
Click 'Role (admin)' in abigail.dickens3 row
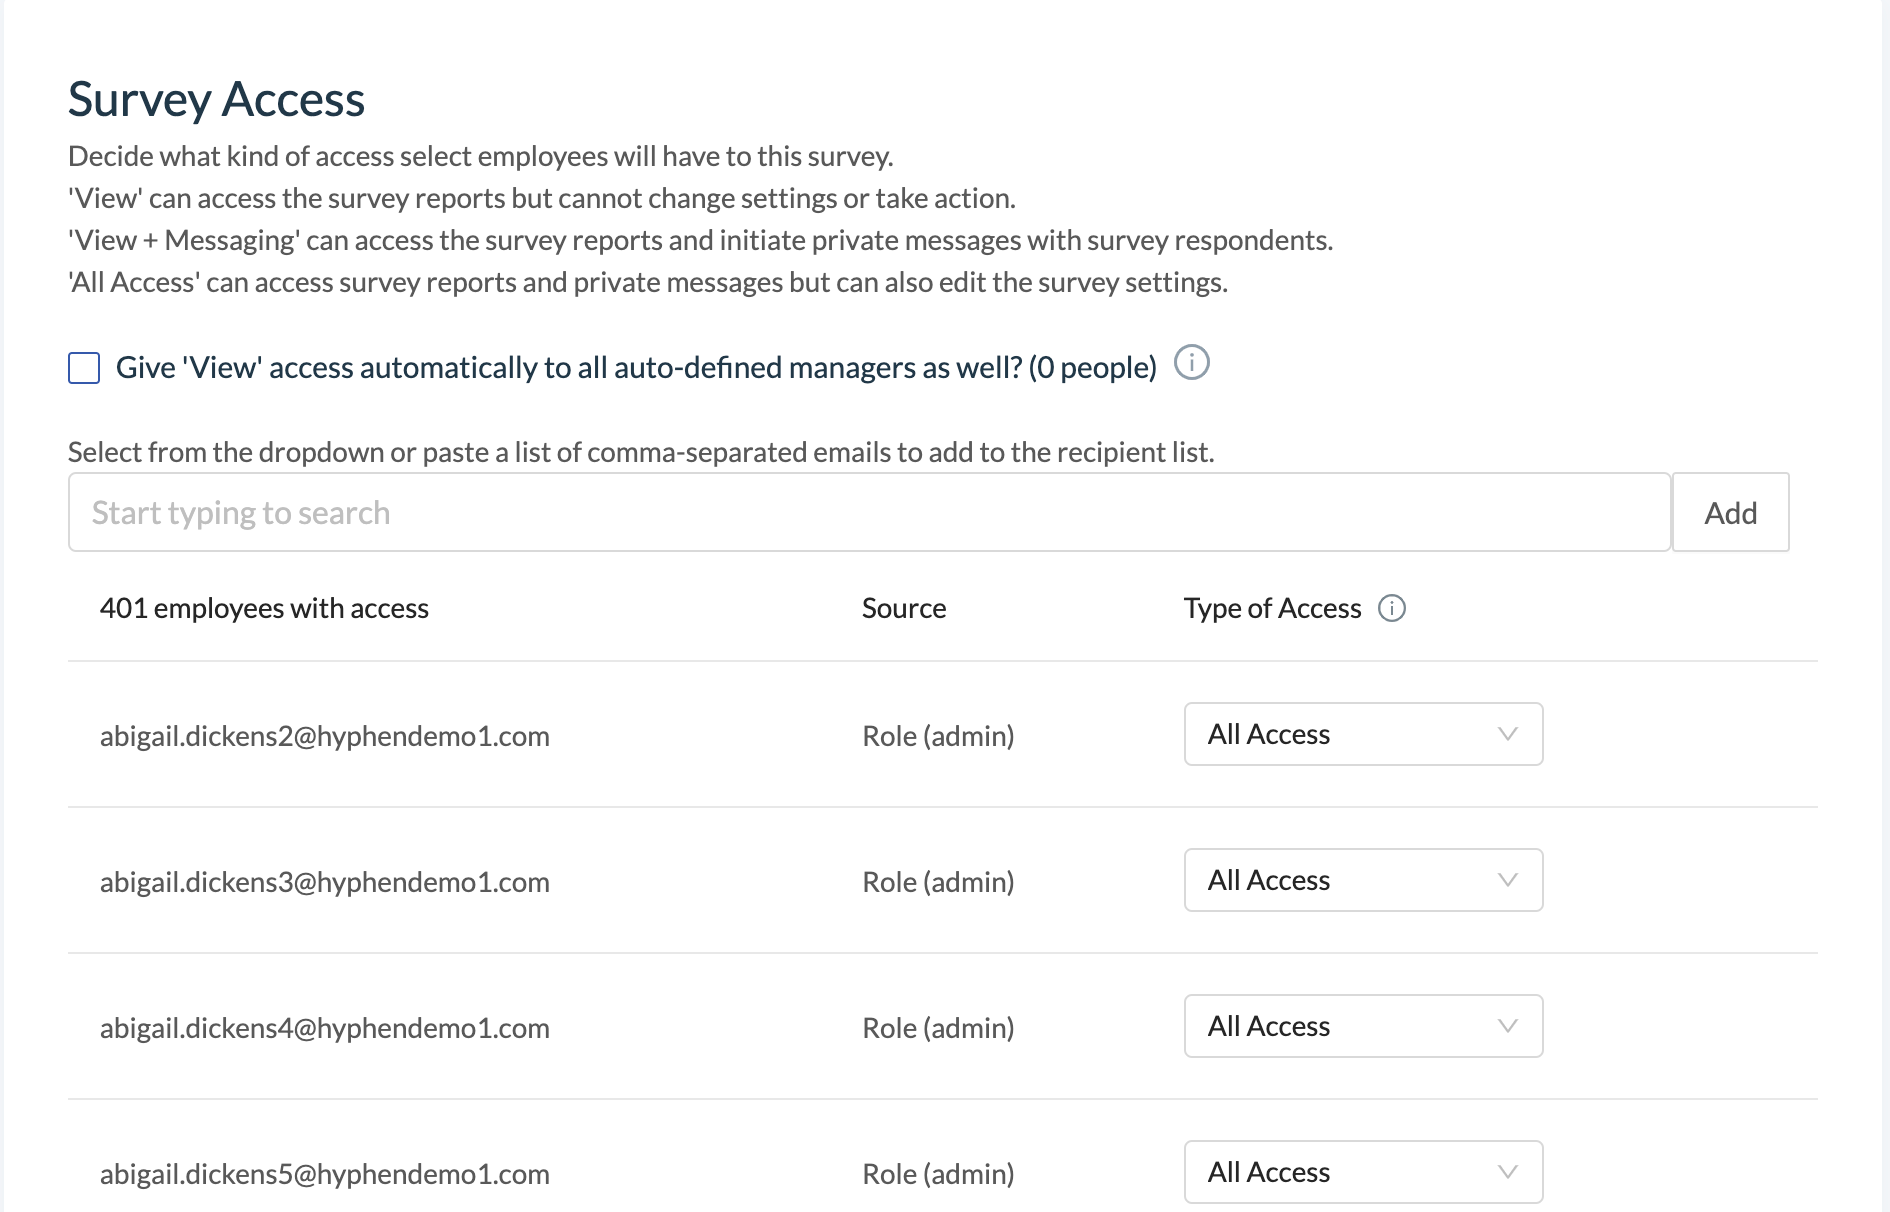point(938,882)
